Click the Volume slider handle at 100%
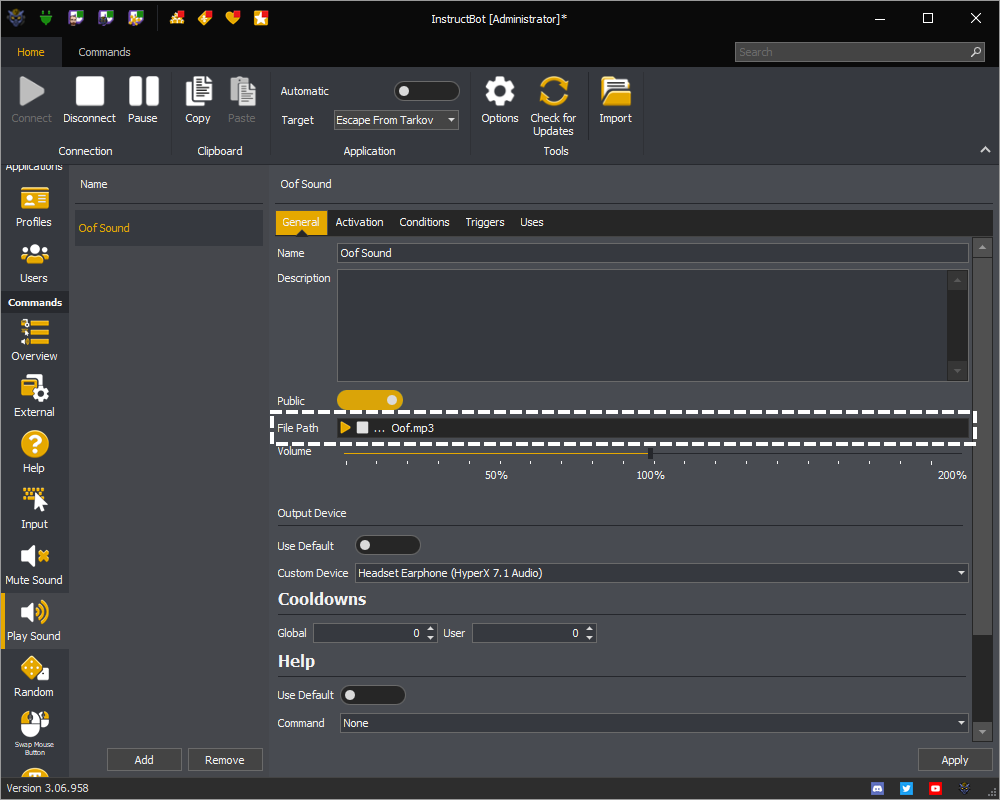Screen dimensions: 1000x800 [651, 454]
